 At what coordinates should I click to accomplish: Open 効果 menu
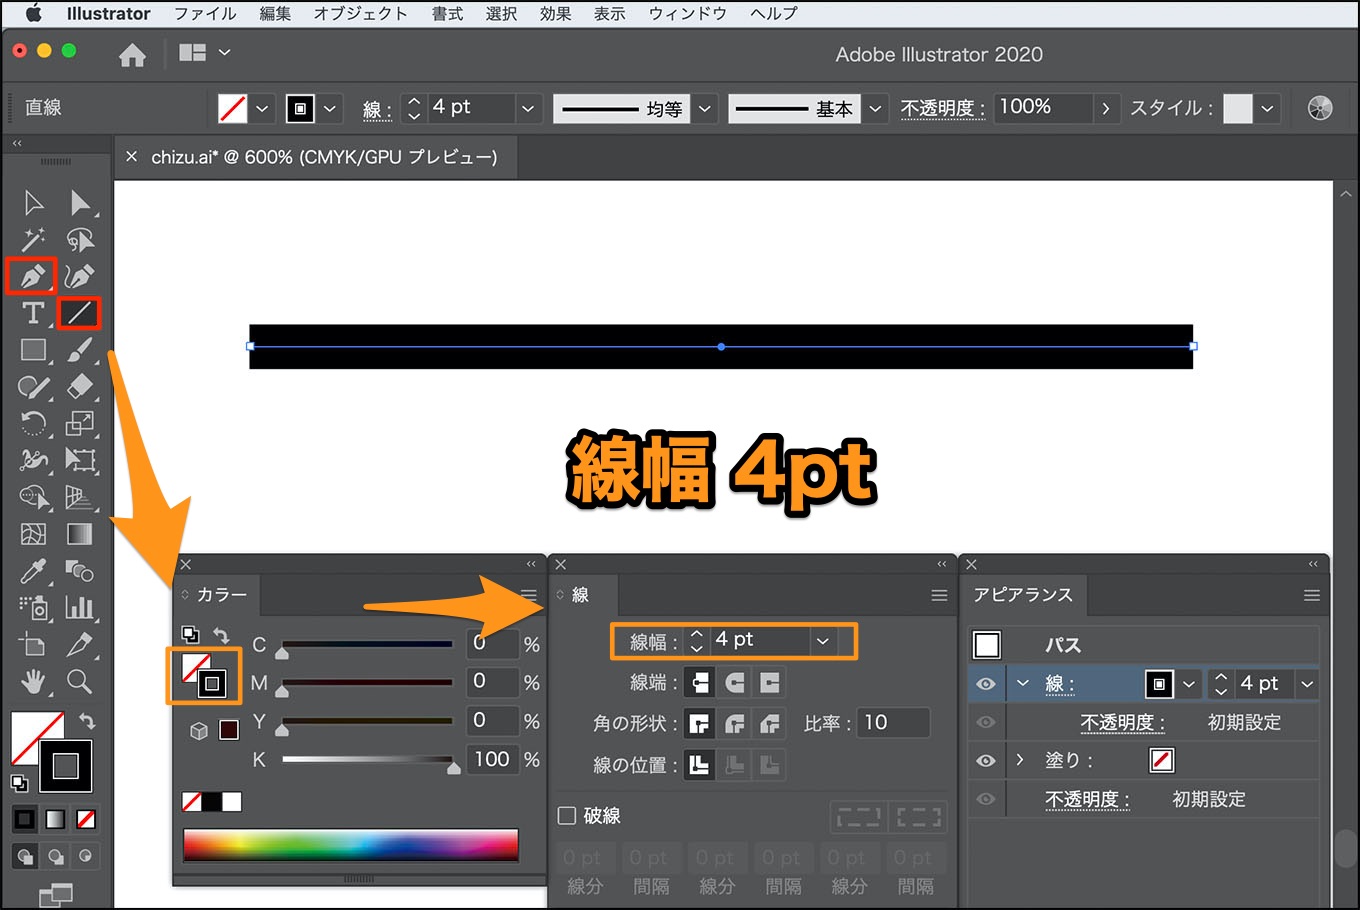tap(555, 14)
